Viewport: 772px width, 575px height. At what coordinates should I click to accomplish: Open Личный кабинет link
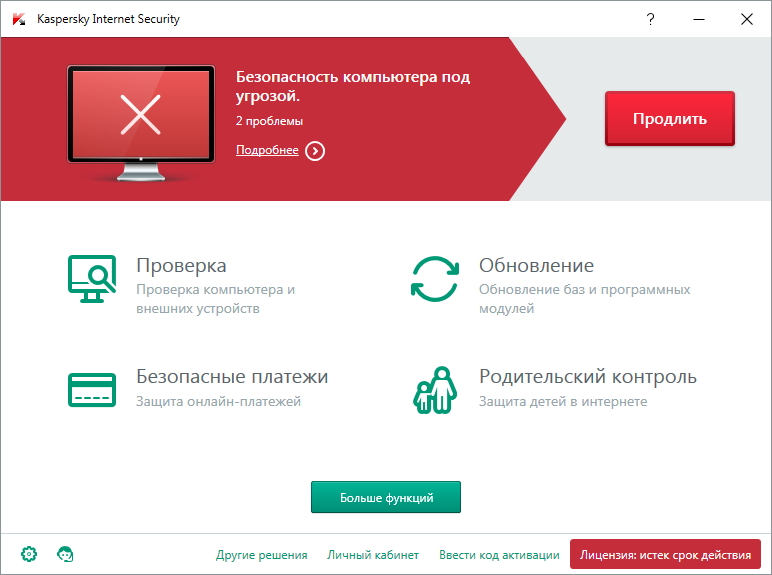point(373,555)
